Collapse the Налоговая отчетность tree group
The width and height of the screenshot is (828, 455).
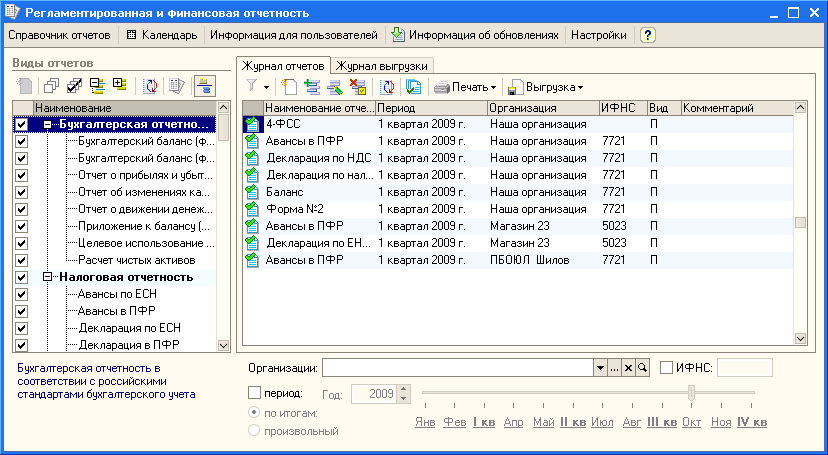pyautogui.click(x=48, y=277)
